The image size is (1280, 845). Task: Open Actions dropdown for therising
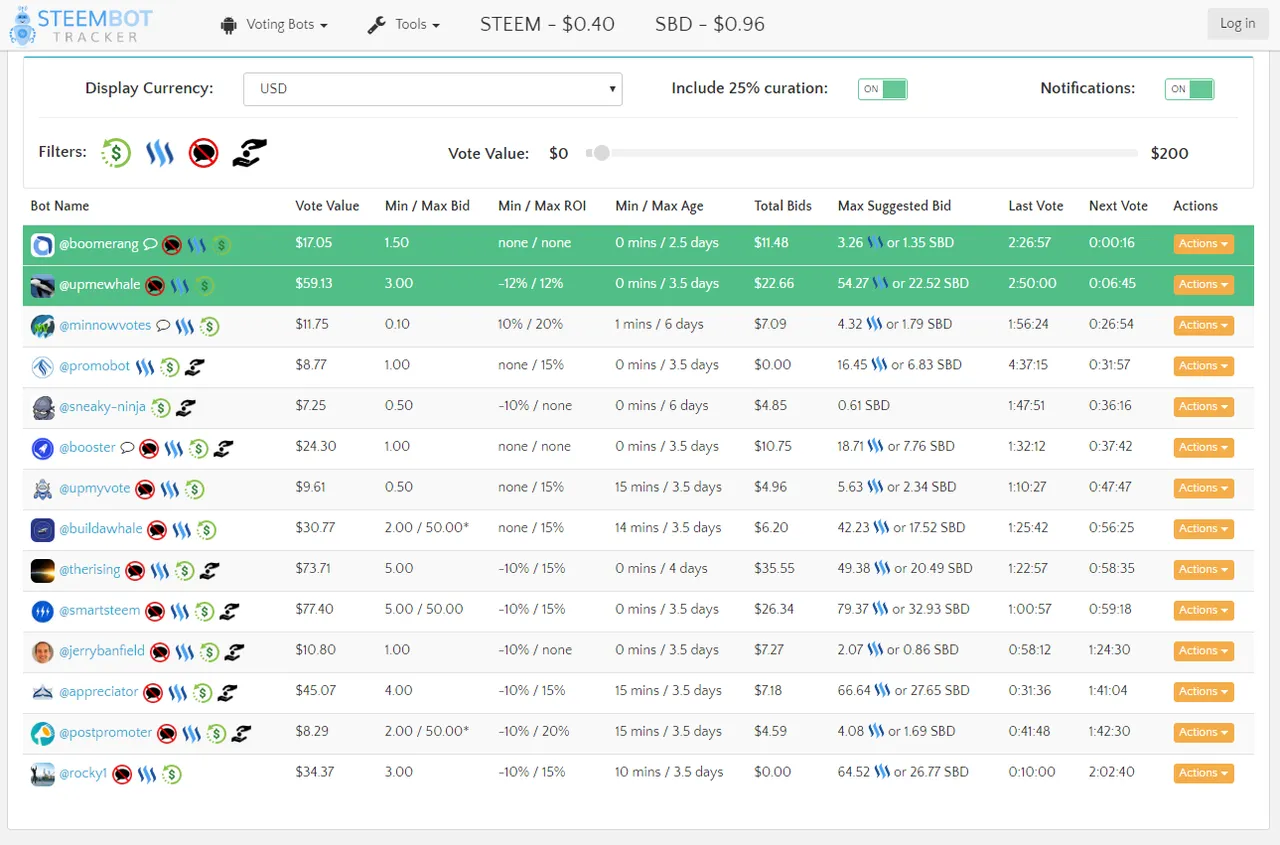(x=1203, y=569)
